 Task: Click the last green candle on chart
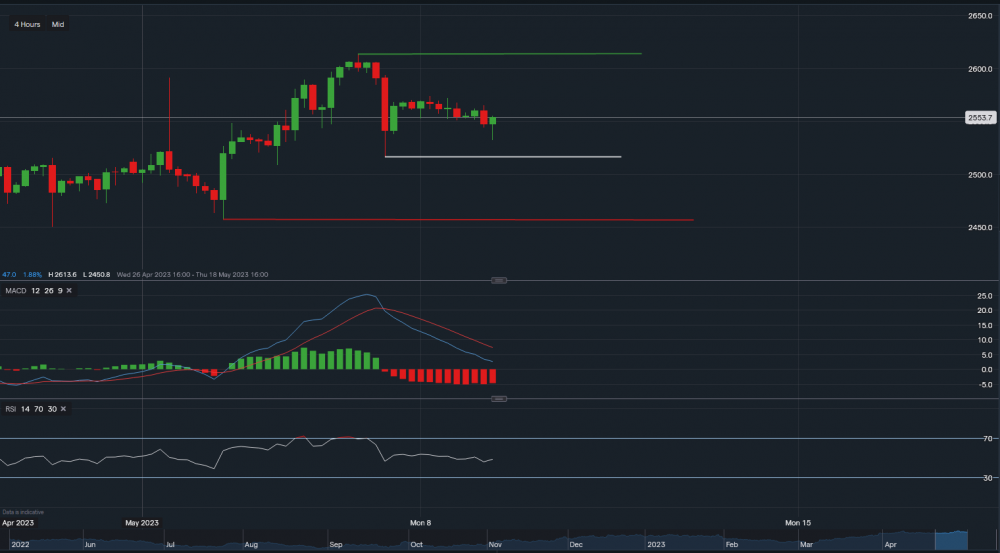[493, 121]
